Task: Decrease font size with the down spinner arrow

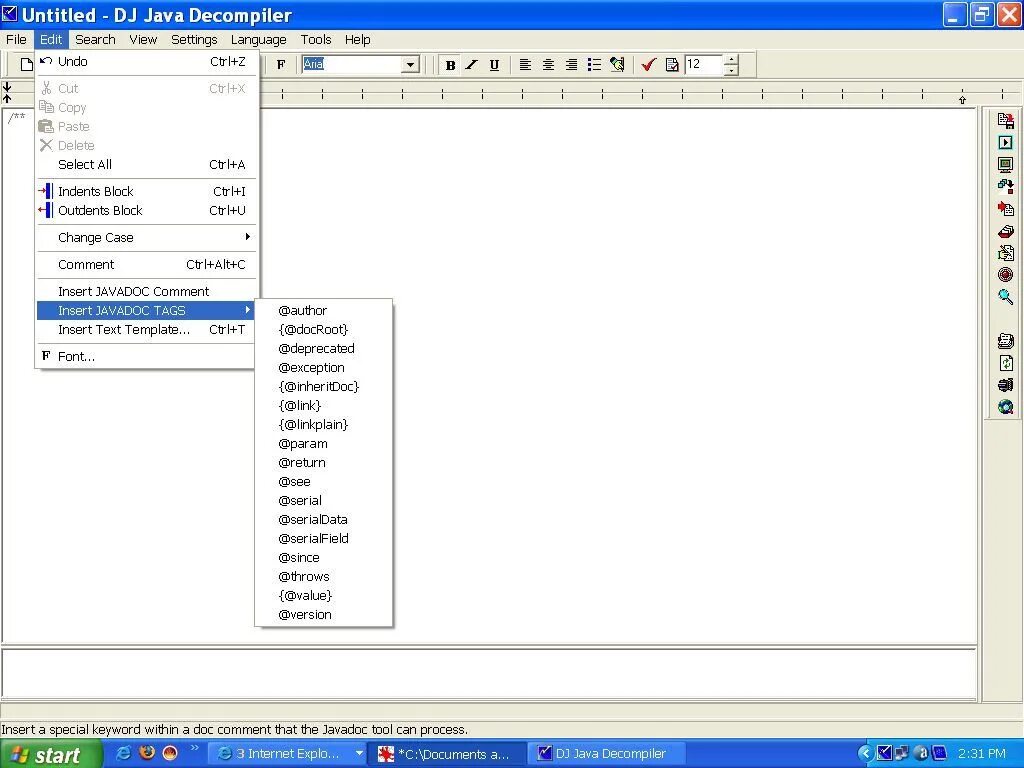Action: tap(731, 69)
